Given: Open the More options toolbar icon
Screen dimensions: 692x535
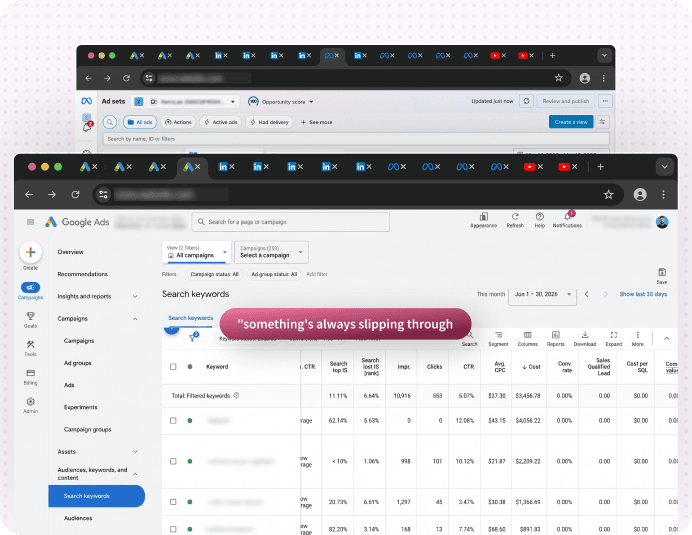Looking at the screenshot, I should 637,335.
